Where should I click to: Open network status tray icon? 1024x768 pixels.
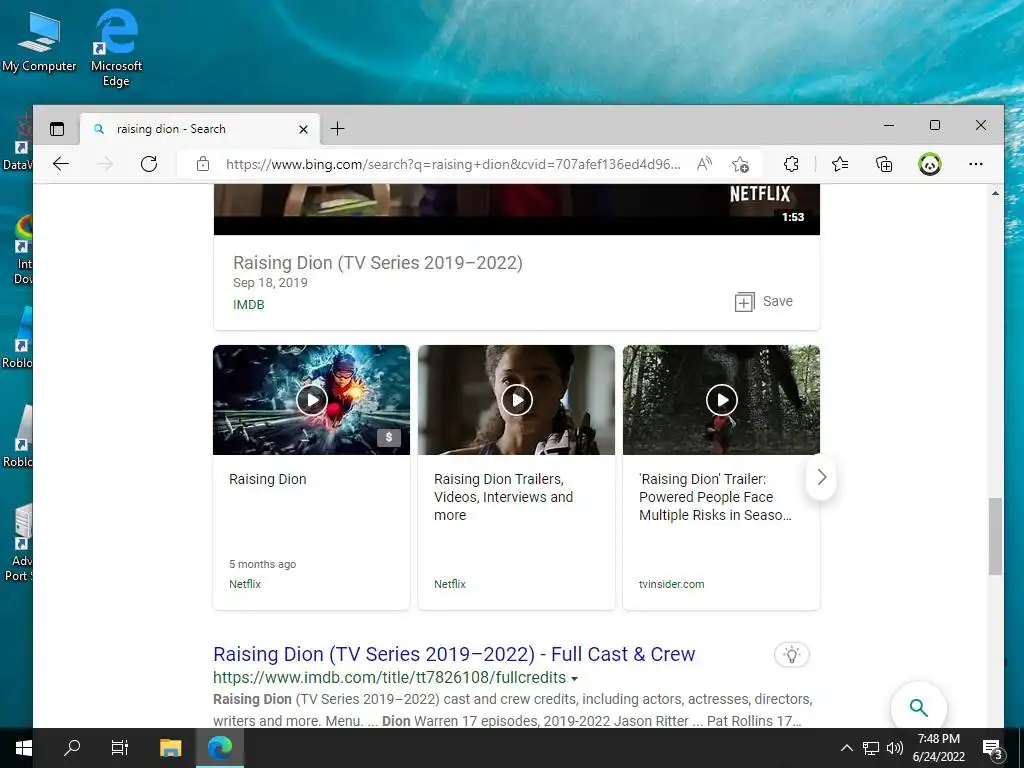(871, 748)
